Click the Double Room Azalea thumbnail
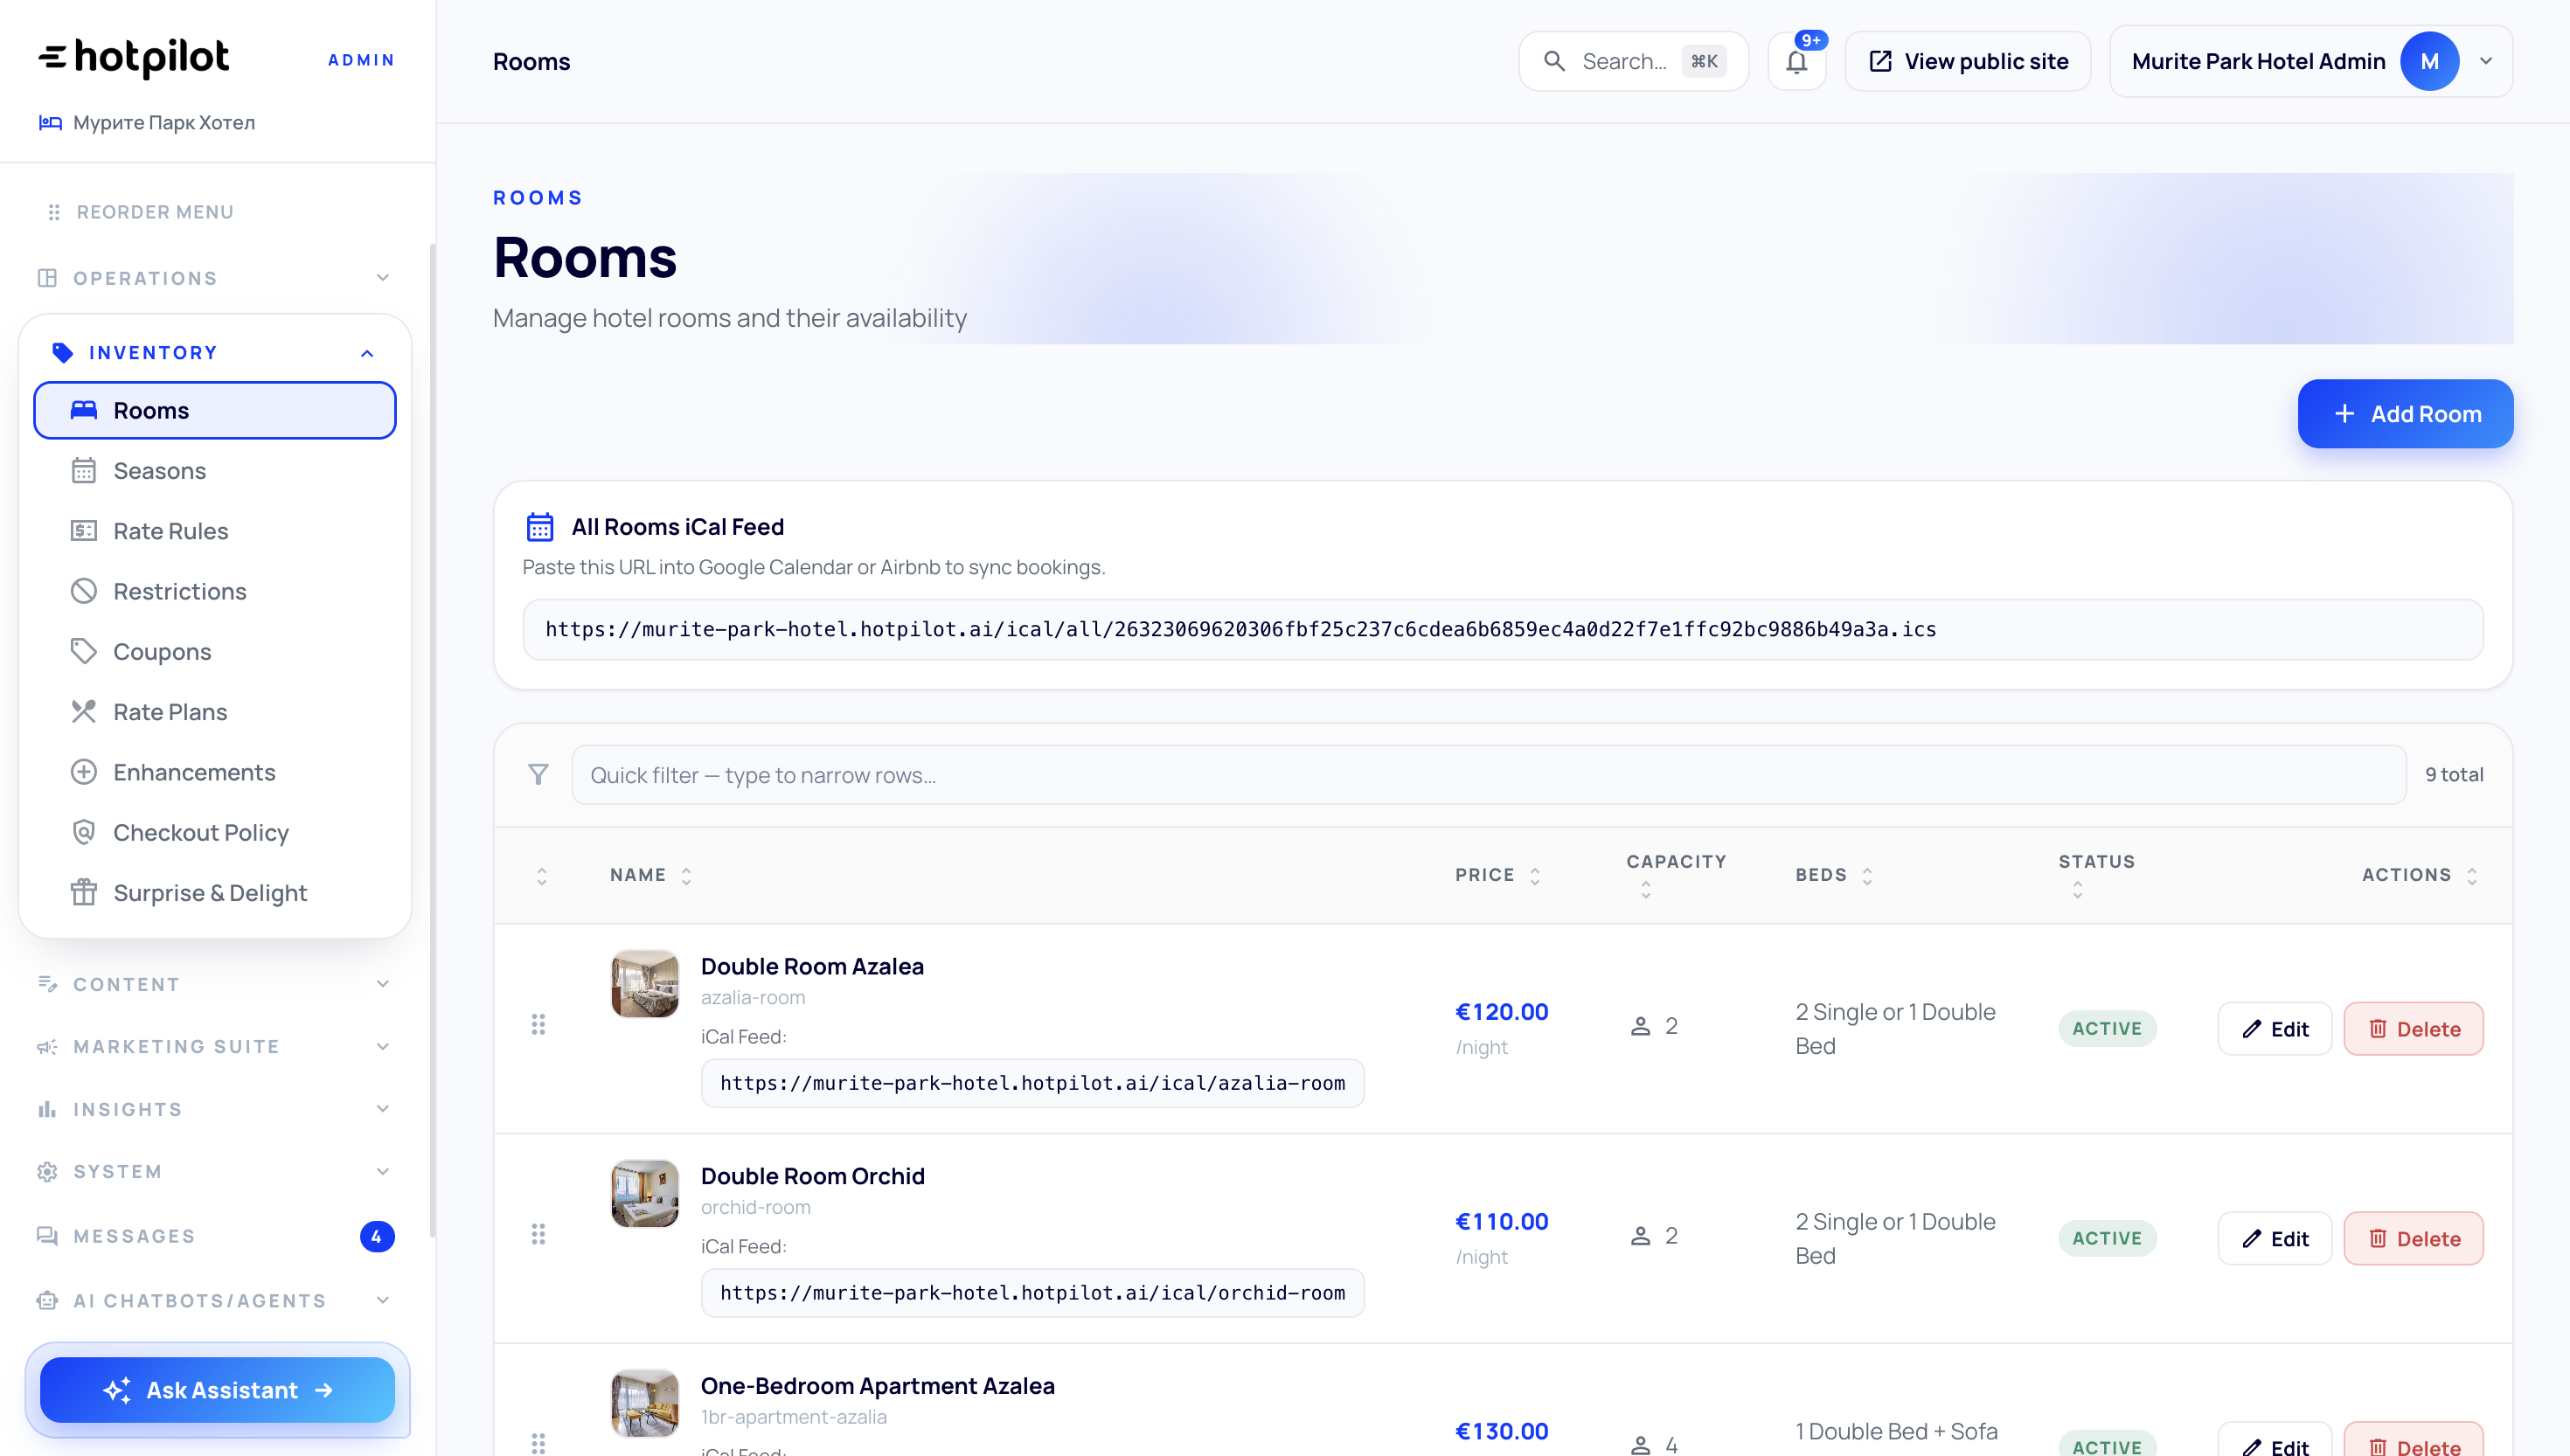This screenshot has height=1456, width=2570. coord(644,983)
